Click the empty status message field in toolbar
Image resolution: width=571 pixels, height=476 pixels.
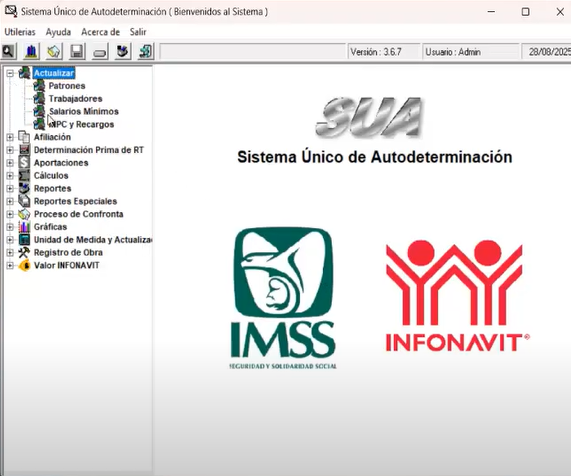click(252, 52)
